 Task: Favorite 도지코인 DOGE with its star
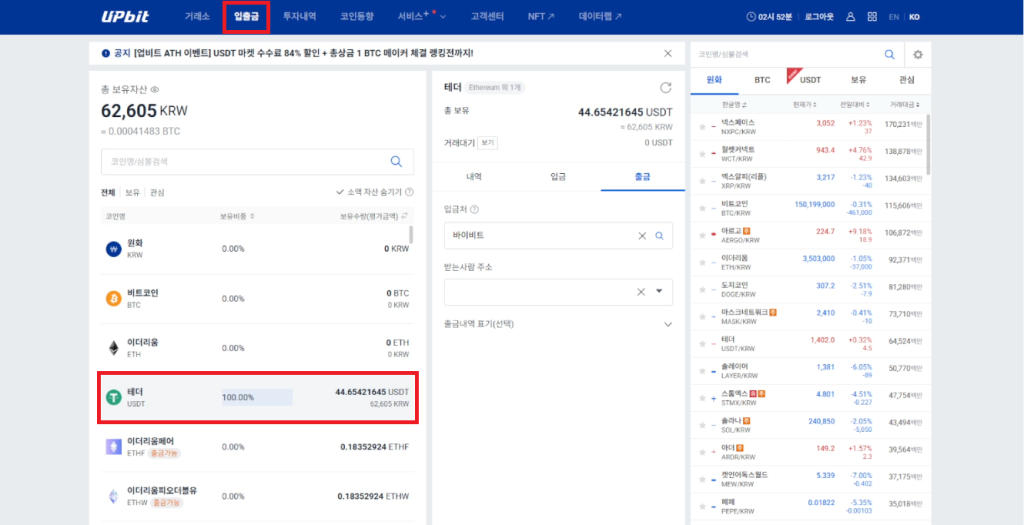click(702, 289)
